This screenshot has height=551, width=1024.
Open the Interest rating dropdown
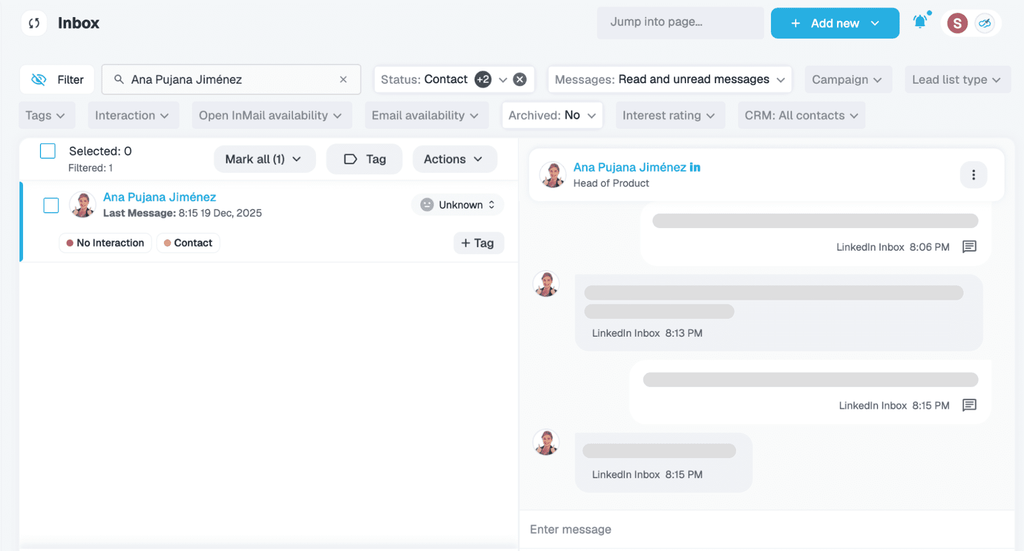coord(669,116)
